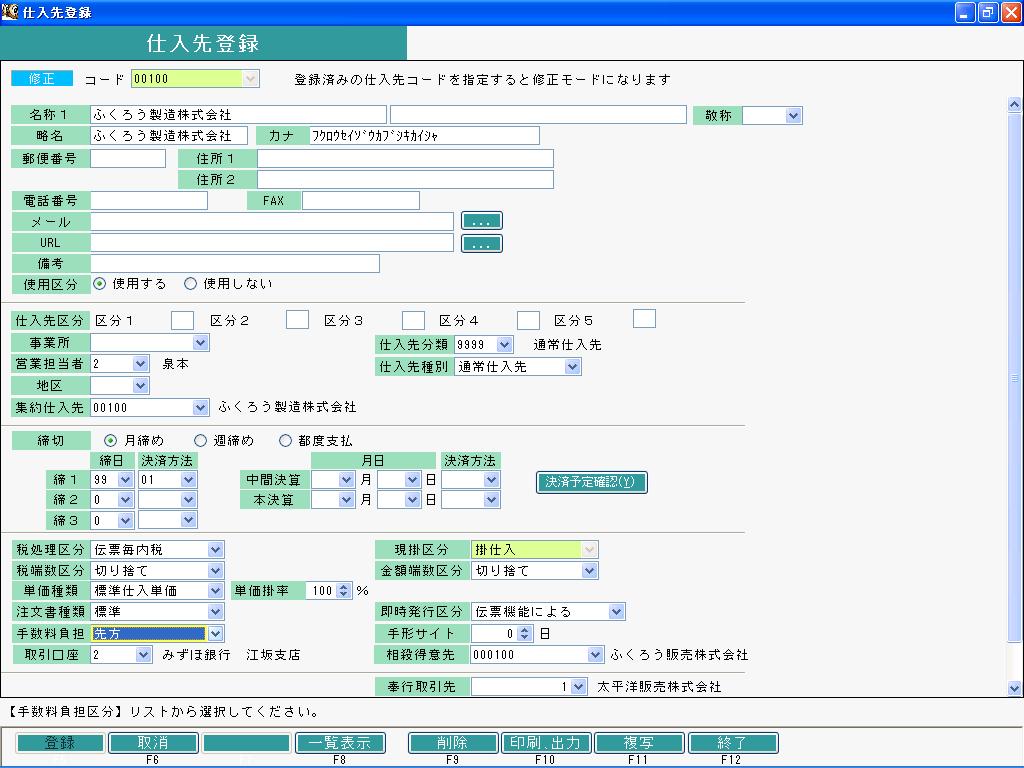Click into the カナ field

click(424, 135)
